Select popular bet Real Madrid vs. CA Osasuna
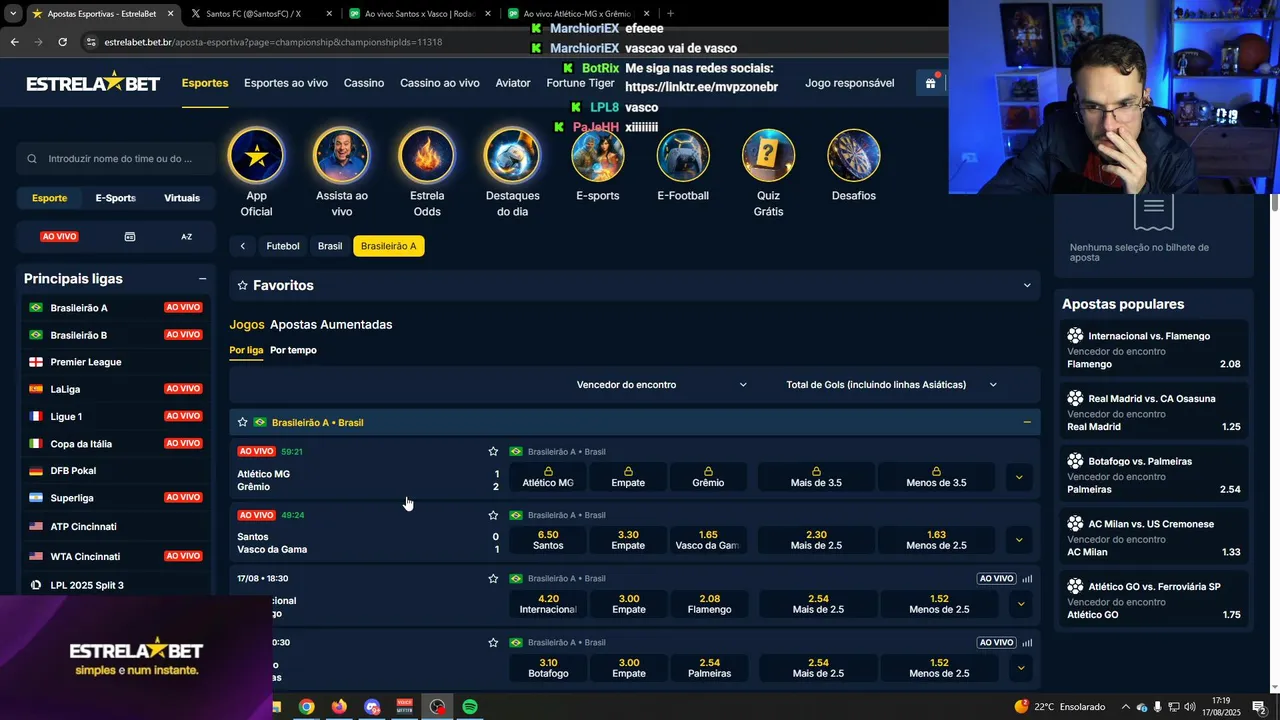Image resolution: width=1280 pixels, height=720 pixels. tap(1154, 412)
